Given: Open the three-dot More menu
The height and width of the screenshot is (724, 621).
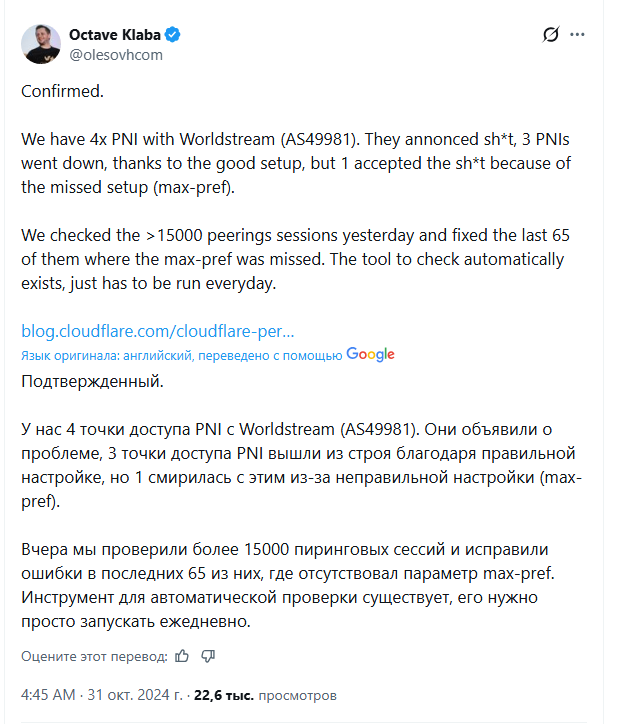Looking at the screenshot, I should [x=577, y=35].
